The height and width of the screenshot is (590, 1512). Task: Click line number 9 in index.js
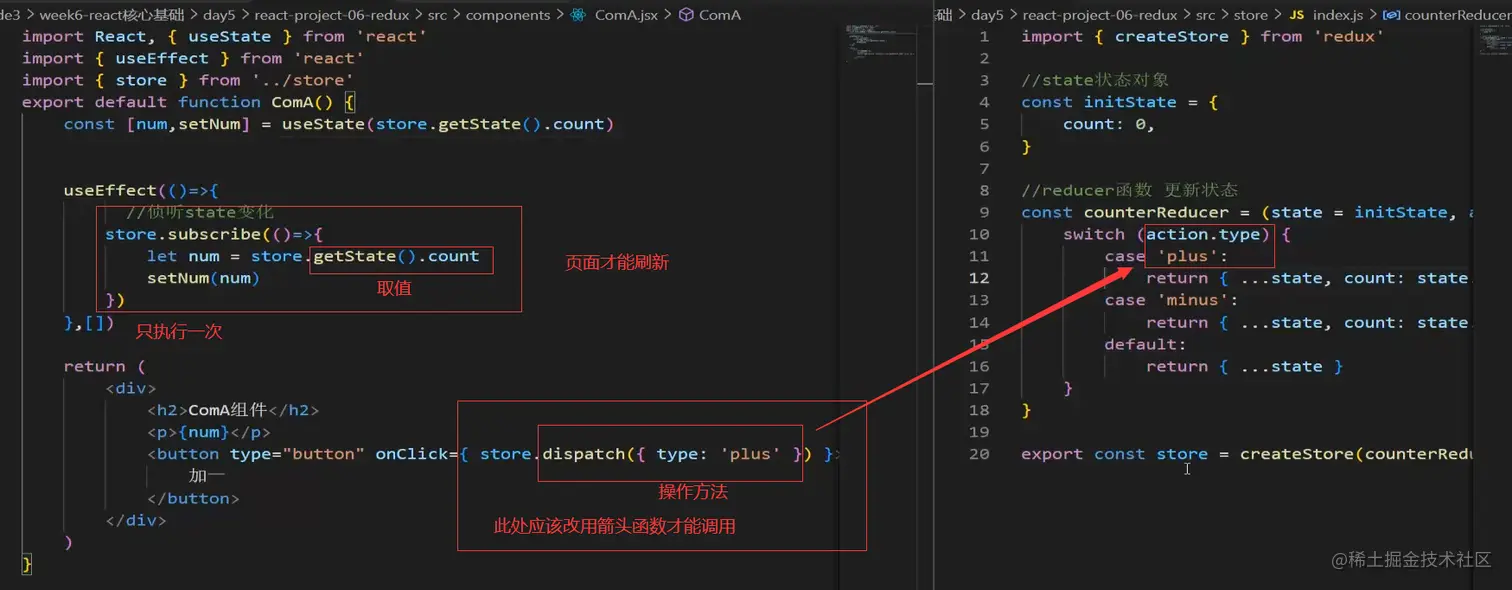click(984, 212)
